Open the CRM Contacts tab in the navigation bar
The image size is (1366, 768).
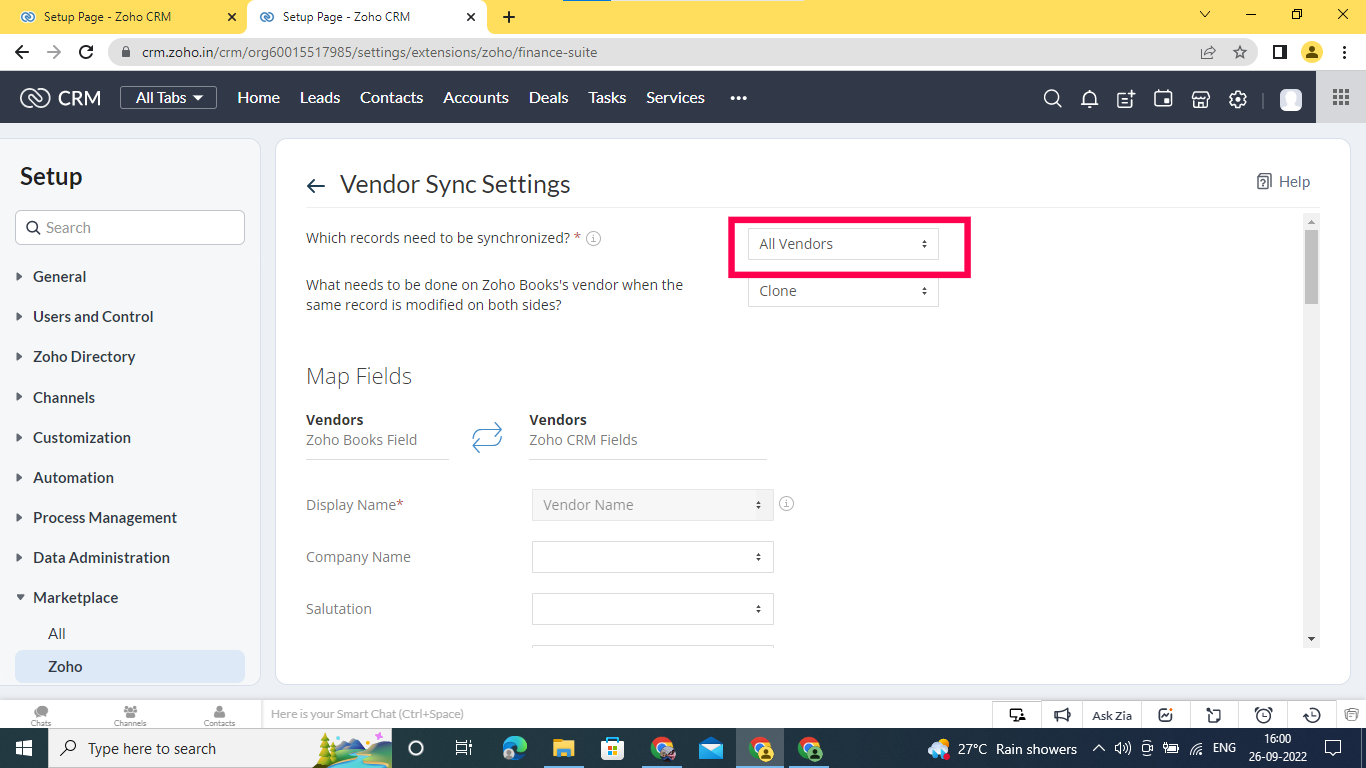[391, 97]
